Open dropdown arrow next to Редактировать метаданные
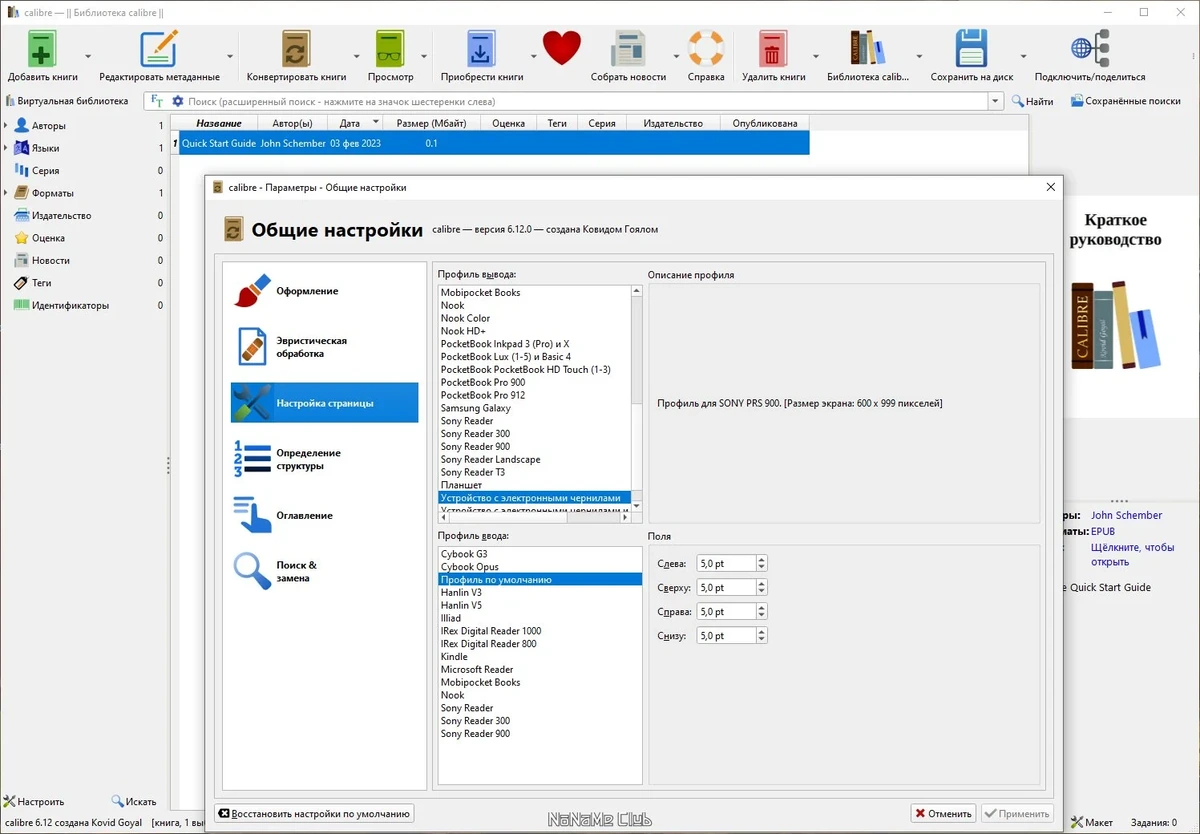The width and height of the screenshot is (1200, 834). [x=230, y=56]
